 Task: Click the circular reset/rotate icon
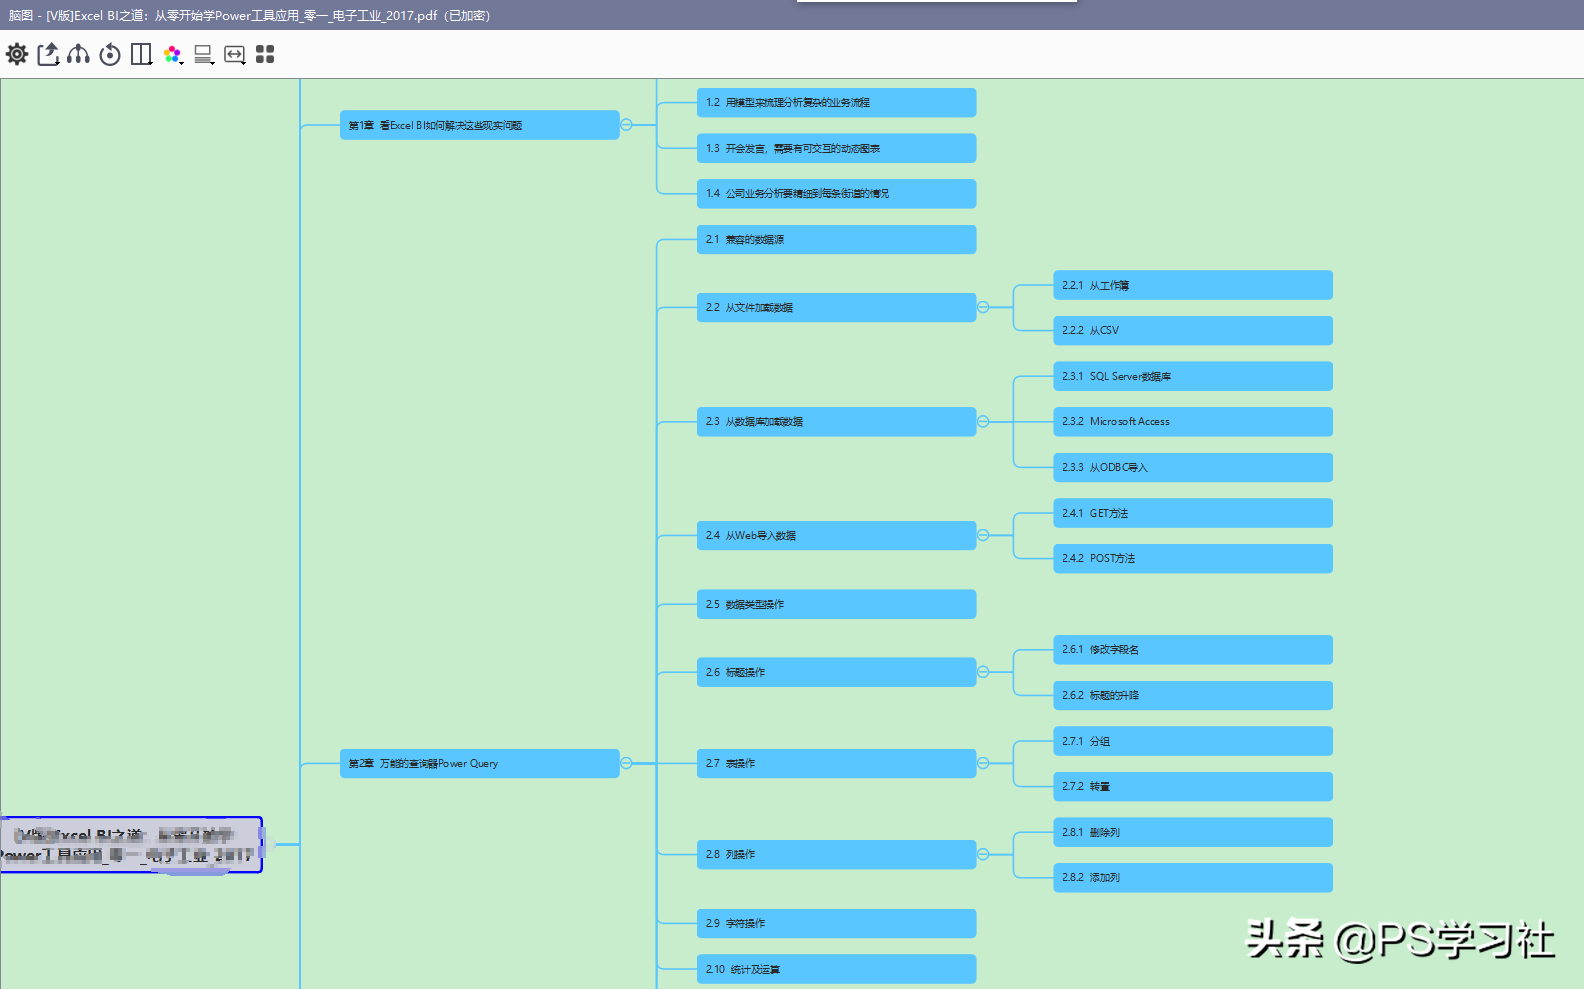coord(110,54)
